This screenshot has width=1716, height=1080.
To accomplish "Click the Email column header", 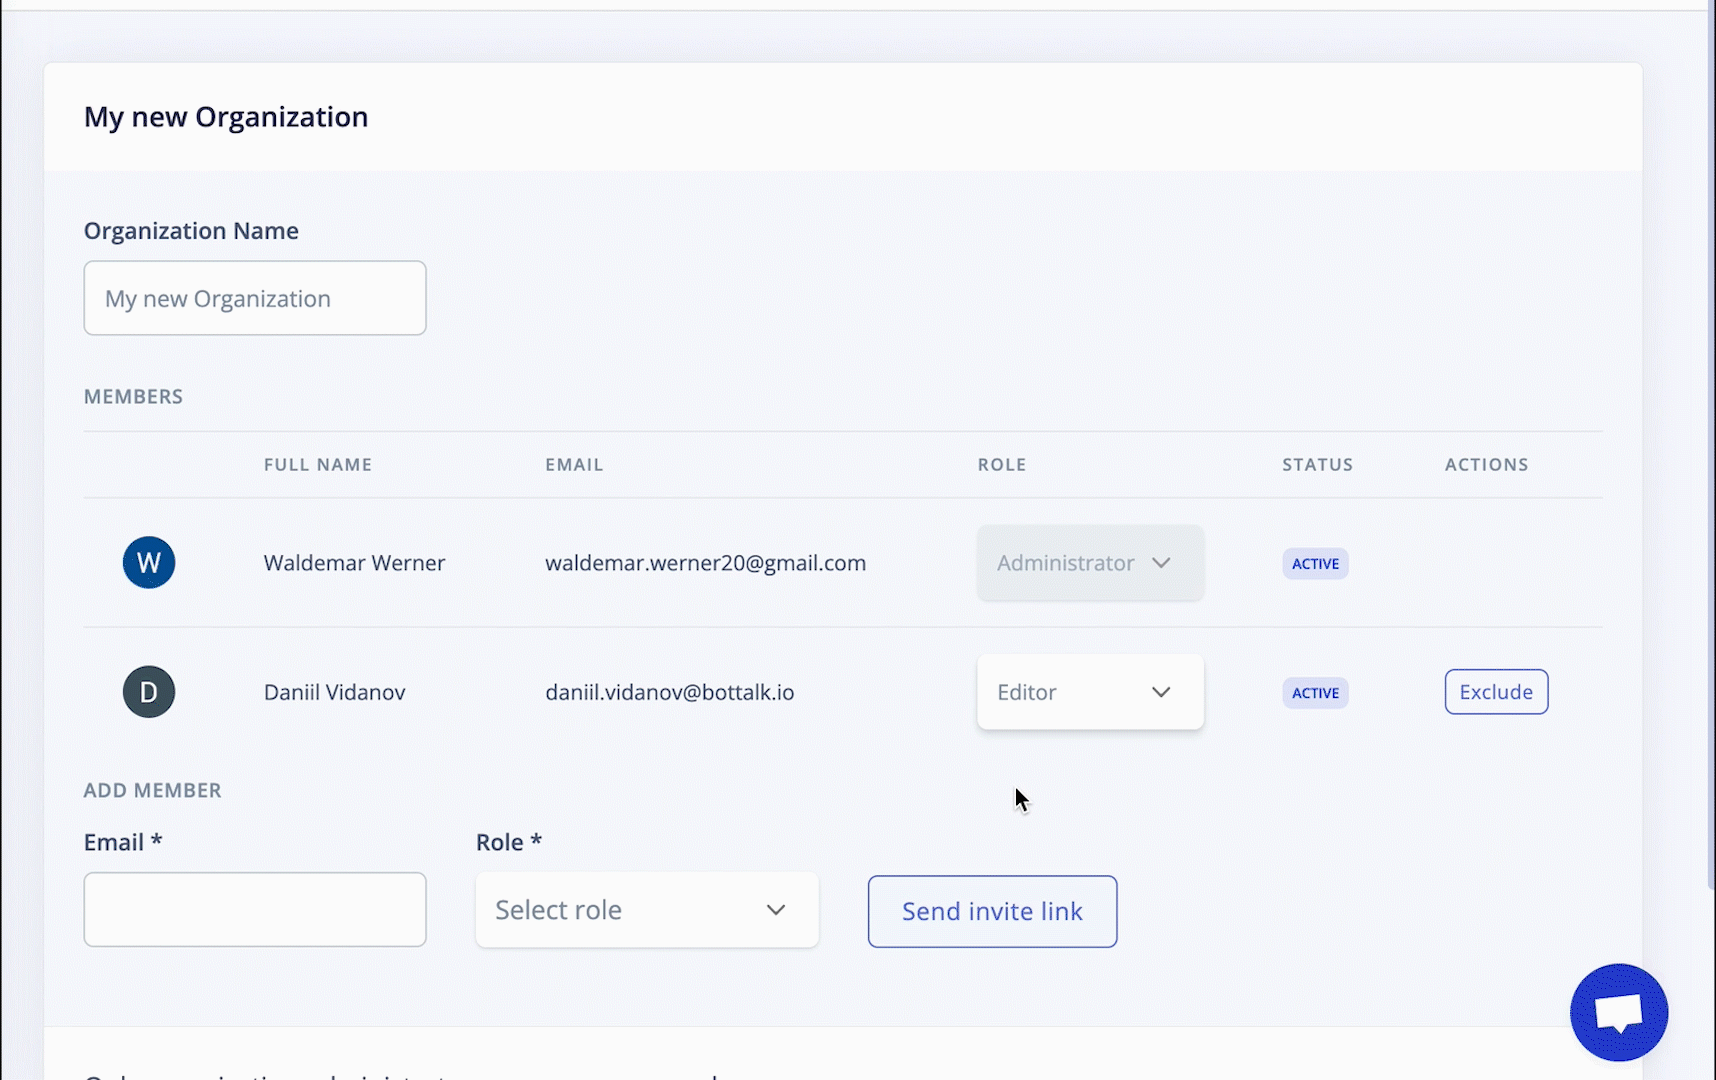I will (574, 465).
